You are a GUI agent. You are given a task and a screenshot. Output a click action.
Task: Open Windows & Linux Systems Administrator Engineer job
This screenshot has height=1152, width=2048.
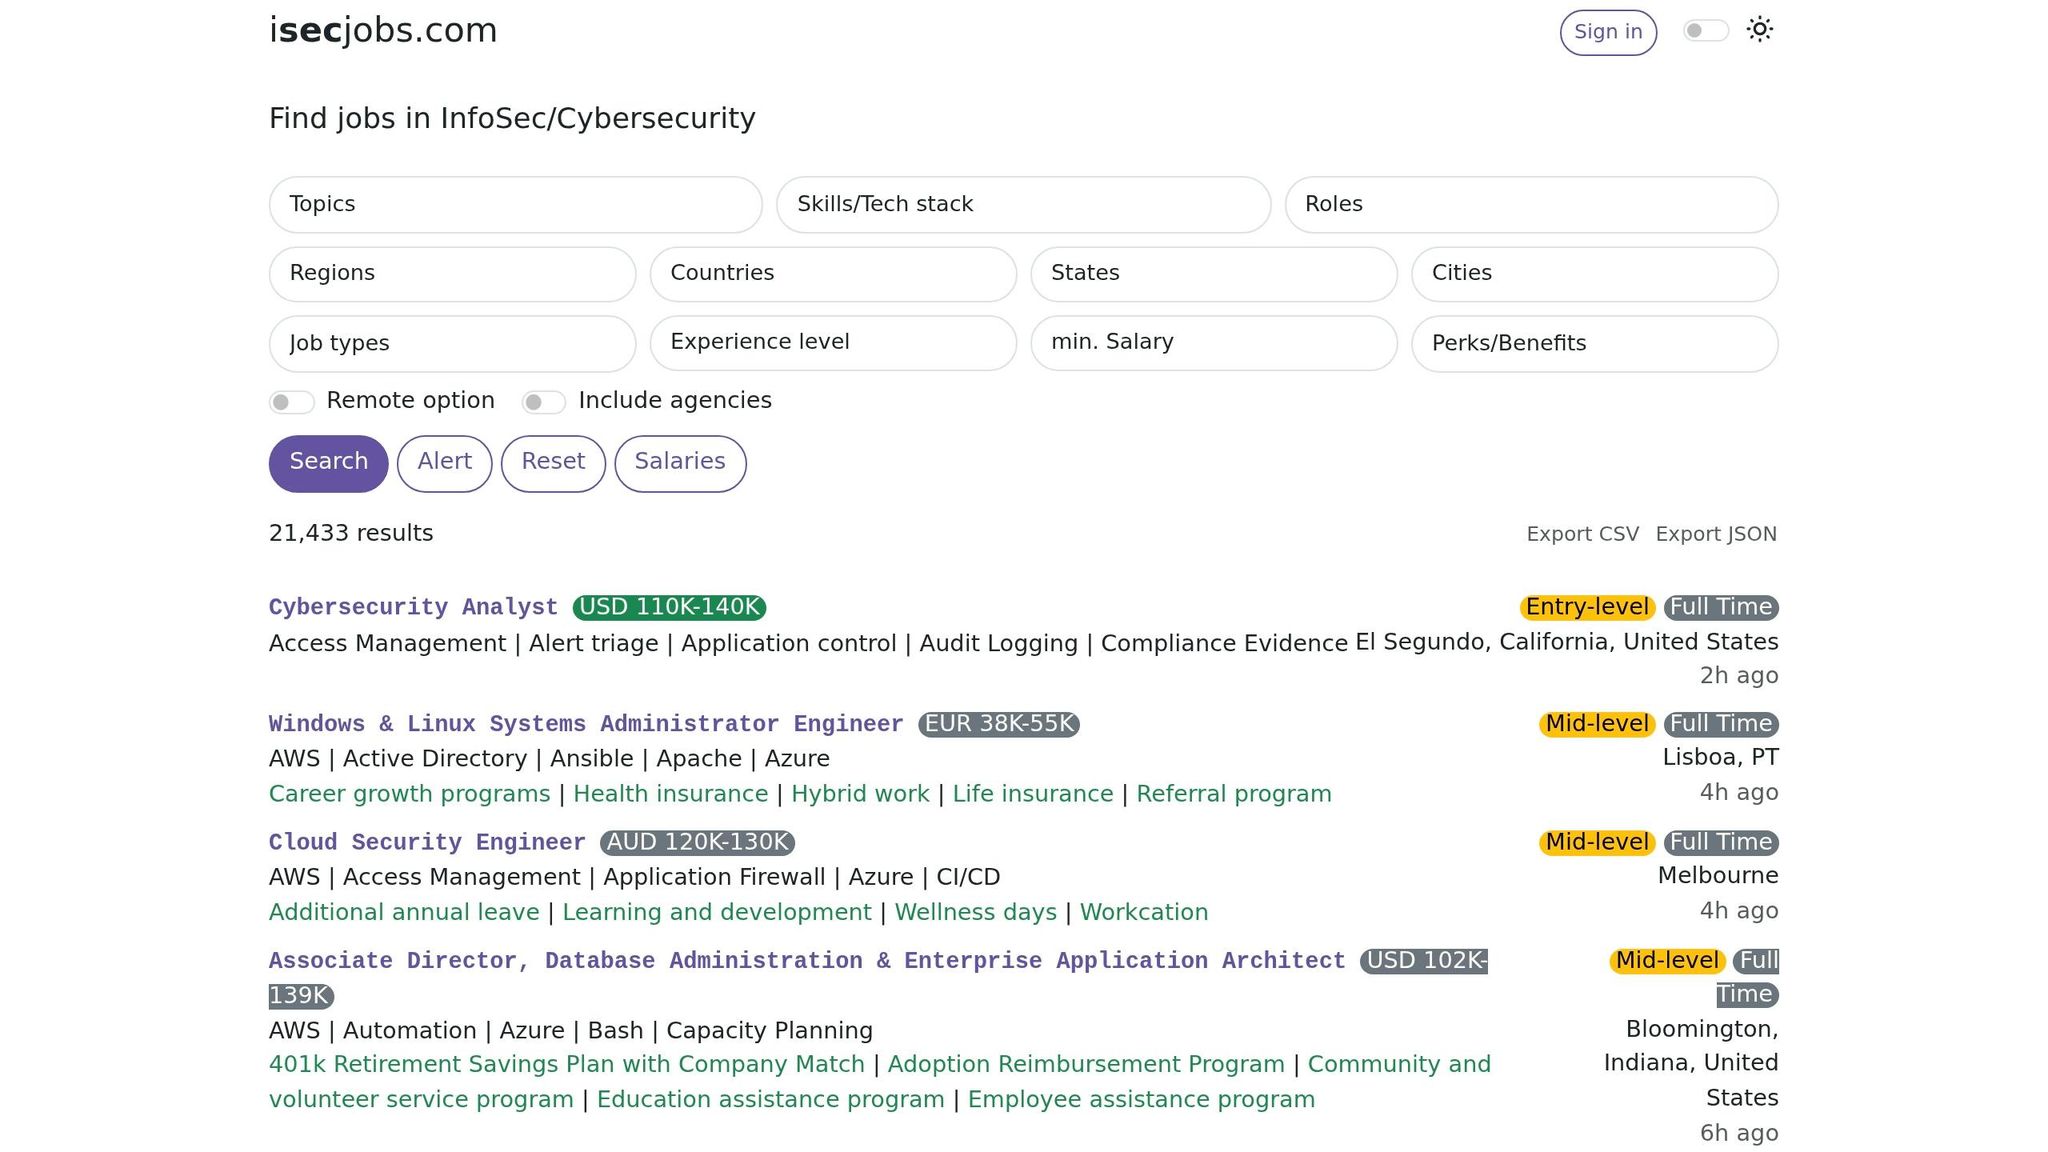click(586, 724)
